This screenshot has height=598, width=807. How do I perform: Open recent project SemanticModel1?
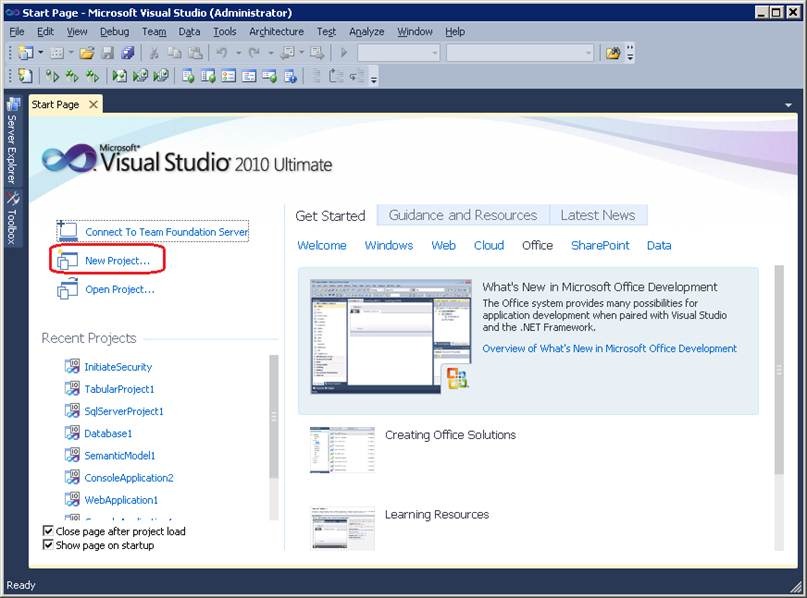[119, 455]
